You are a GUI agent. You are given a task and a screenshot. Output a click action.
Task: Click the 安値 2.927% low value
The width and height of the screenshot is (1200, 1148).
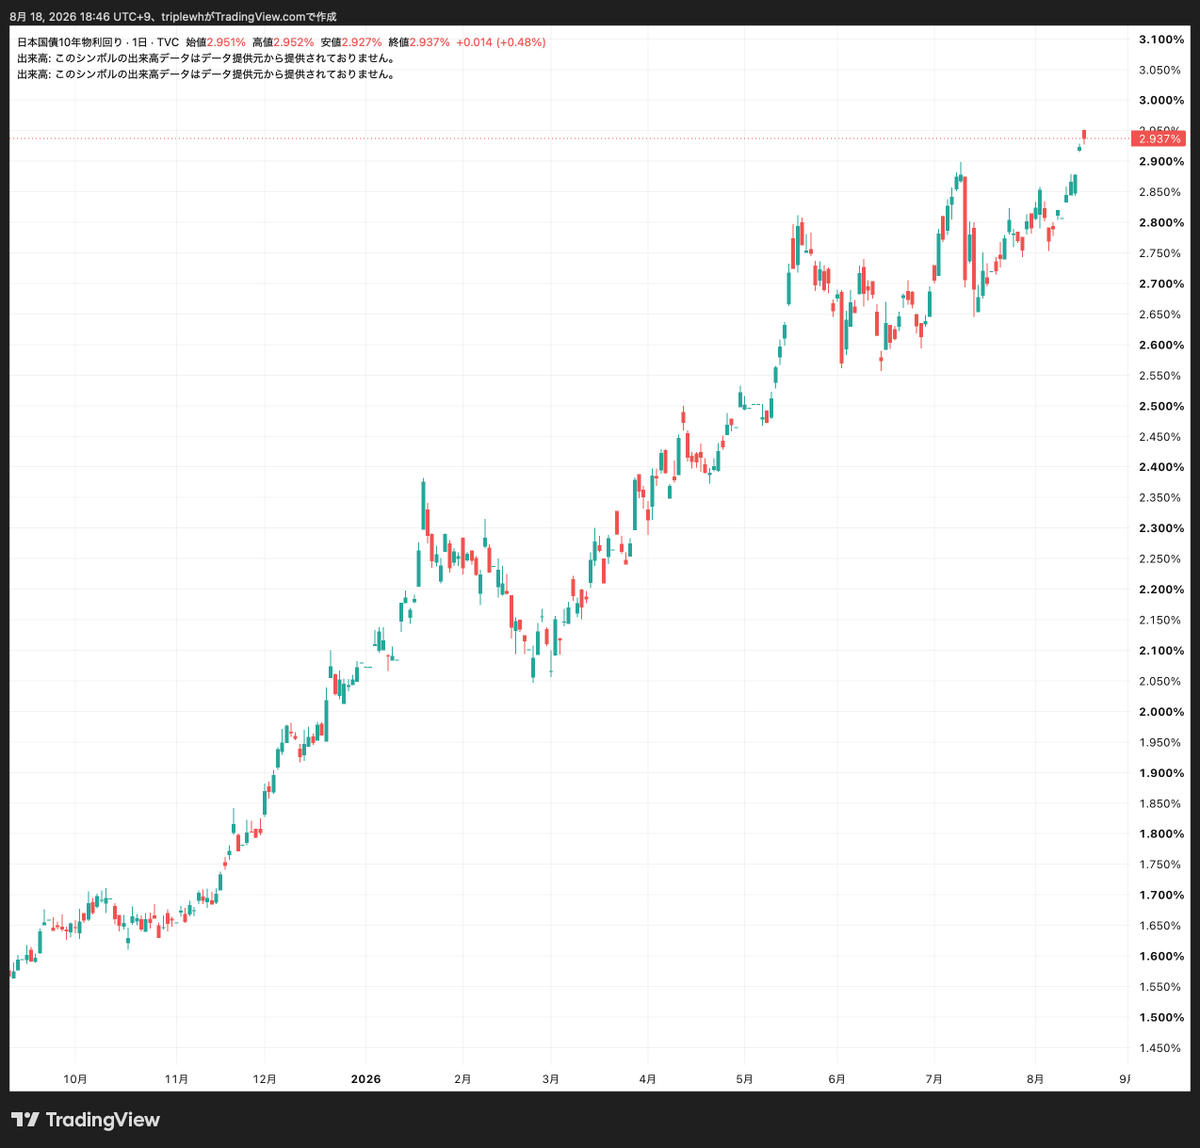point(351,42)
